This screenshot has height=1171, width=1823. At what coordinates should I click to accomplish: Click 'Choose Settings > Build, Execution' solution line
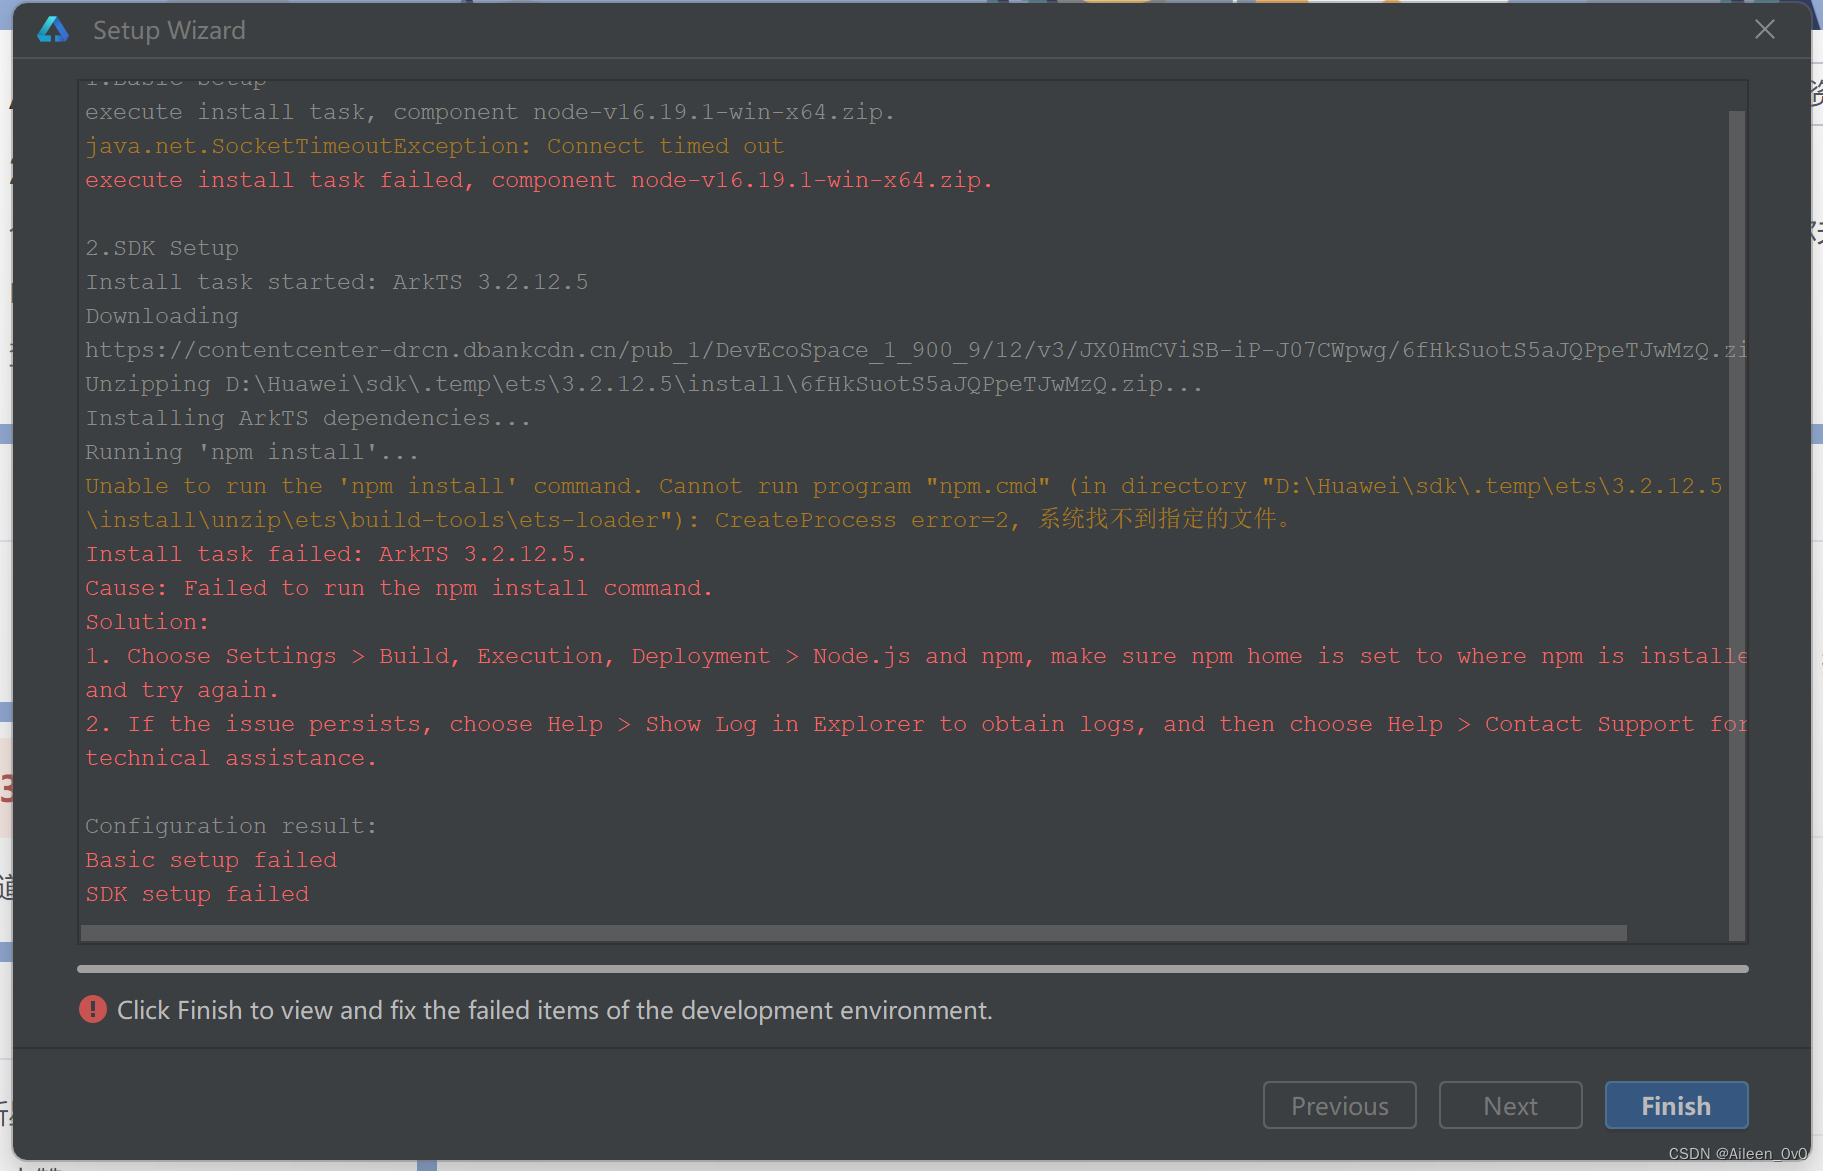(x=916, y=656)
